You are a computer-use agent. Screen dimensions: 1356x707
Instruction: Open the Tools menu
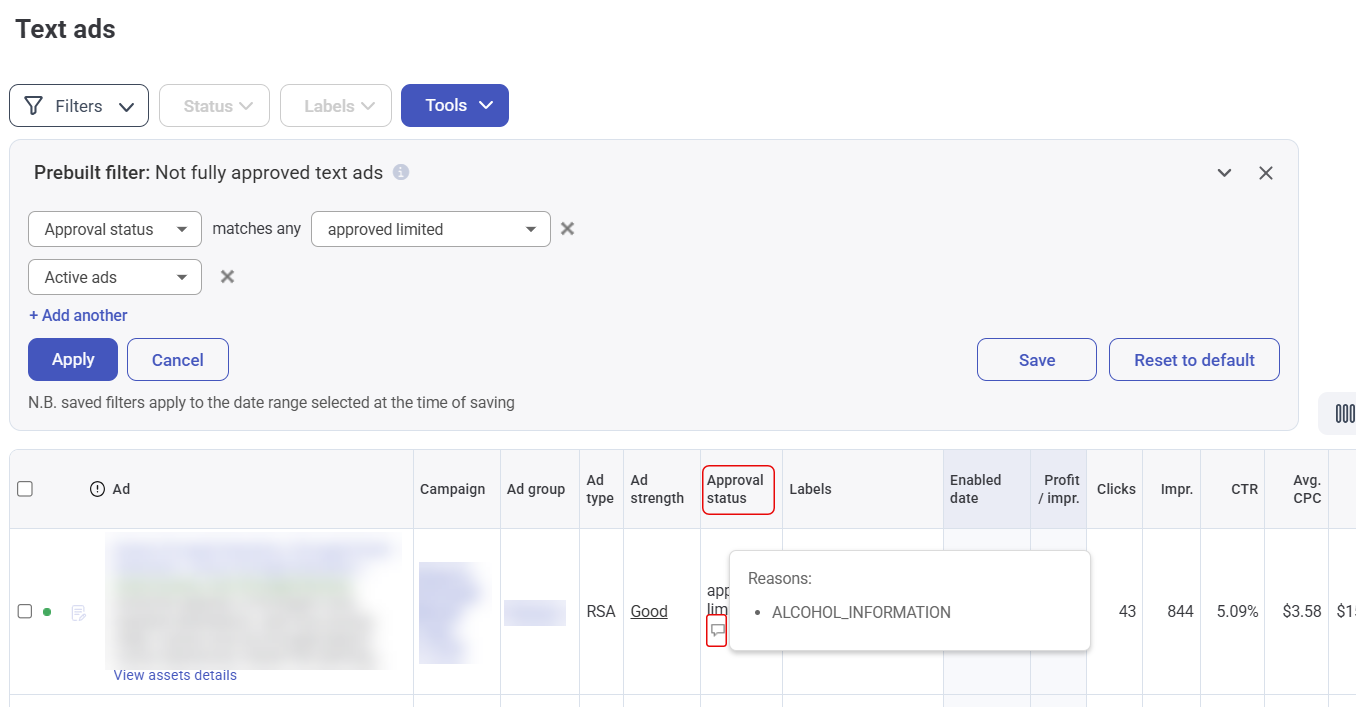pos(454,106)
